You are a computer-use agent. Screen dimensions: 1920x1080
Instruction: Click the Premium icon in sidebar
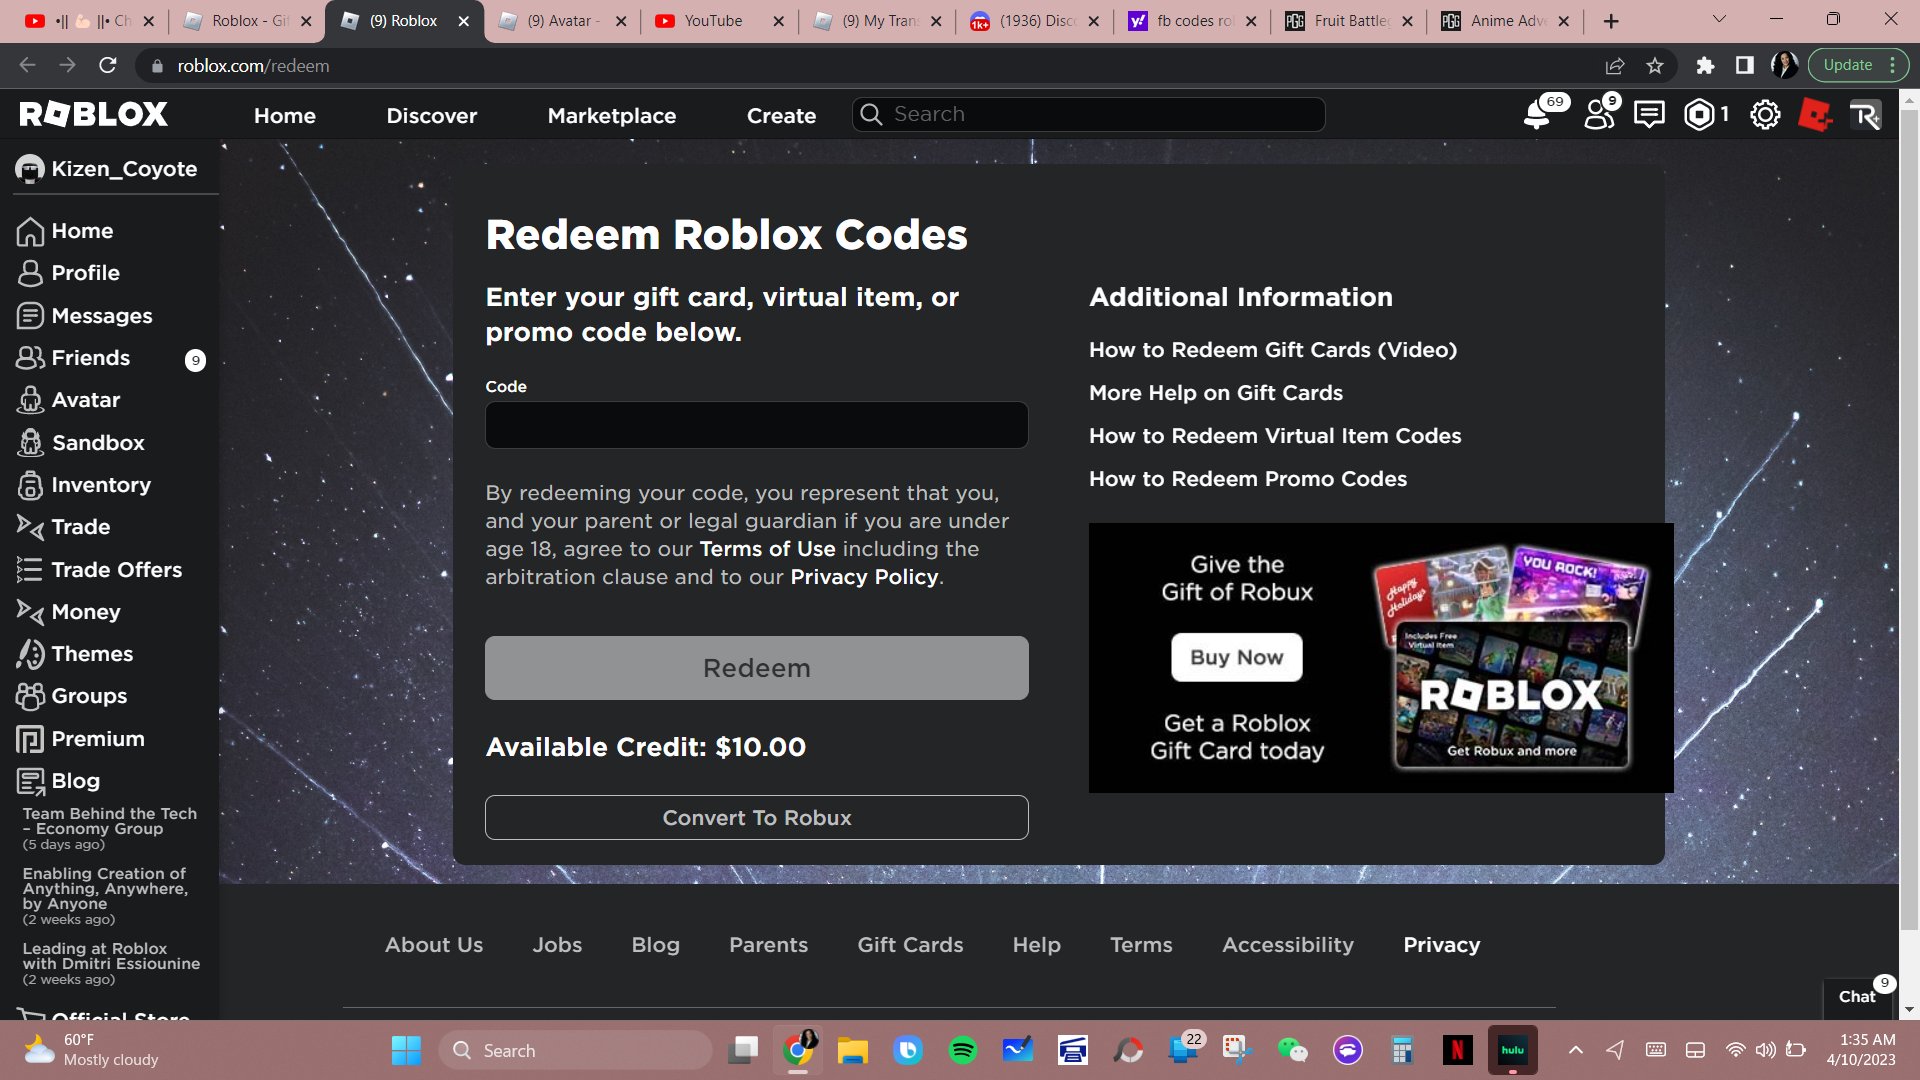point(29,738)
